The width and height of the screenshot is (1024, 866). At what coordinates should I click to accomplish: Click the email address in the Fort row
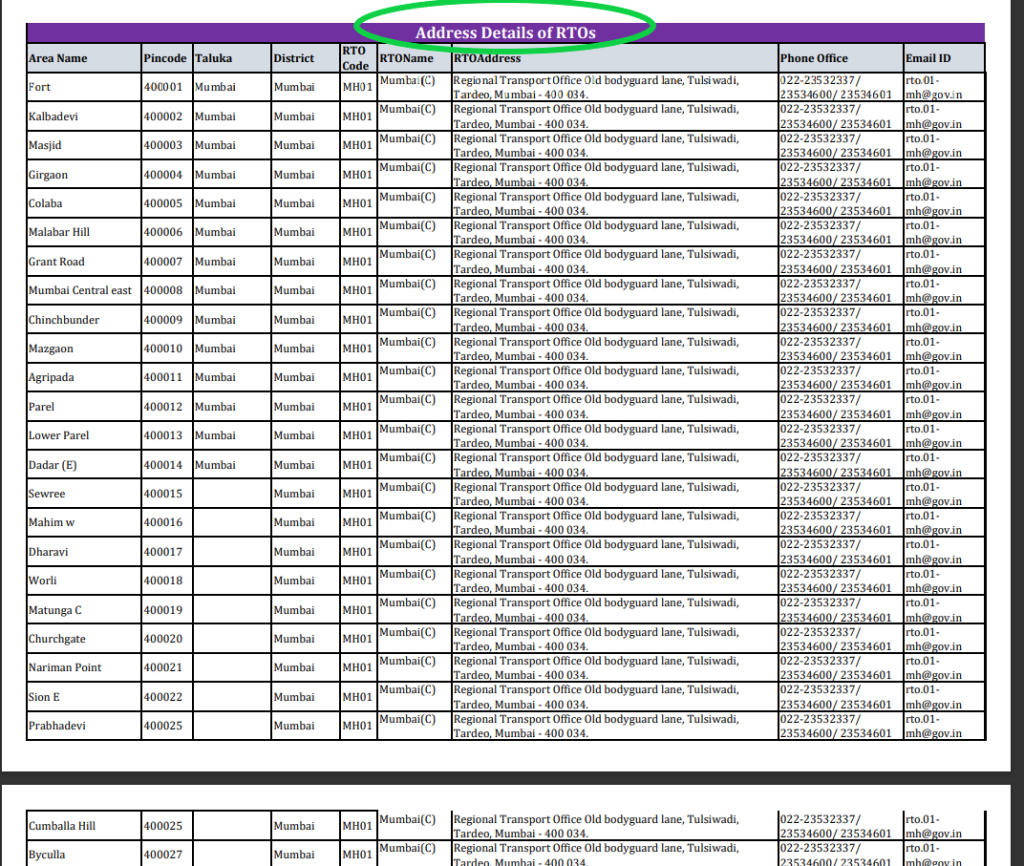(x=933, y=87)
